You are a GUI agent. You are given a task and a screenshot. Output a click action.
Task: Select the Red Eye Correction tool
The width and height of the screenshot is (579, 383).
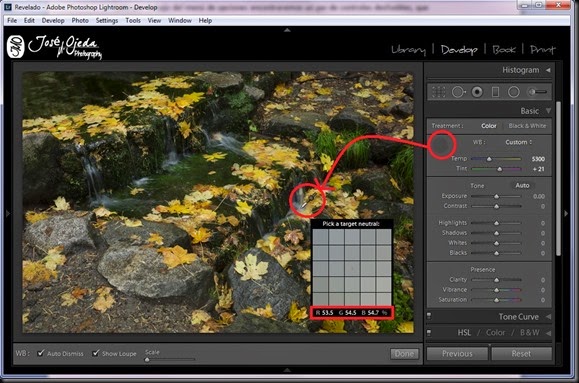[x=477, y=92]
